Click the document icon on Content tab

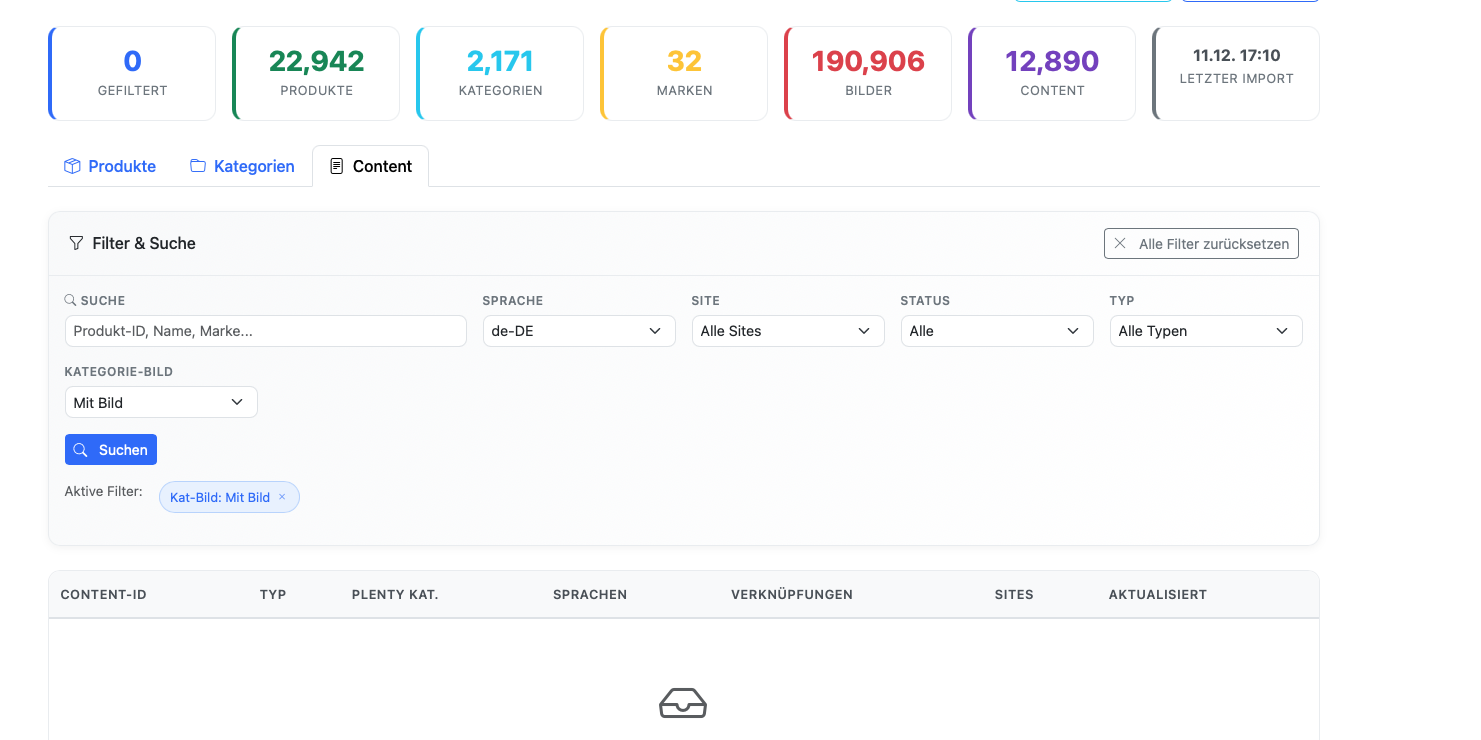coord(337,166)
